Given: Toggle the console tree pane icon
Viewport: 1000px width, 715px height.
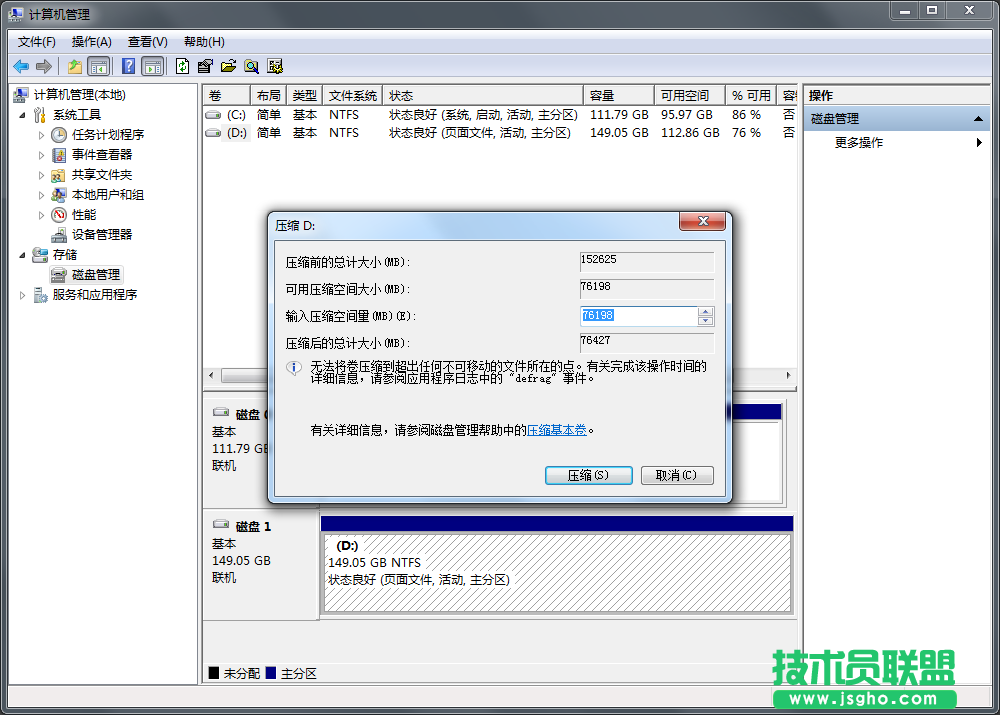Looking at the screenshot, I should (96, 65).
